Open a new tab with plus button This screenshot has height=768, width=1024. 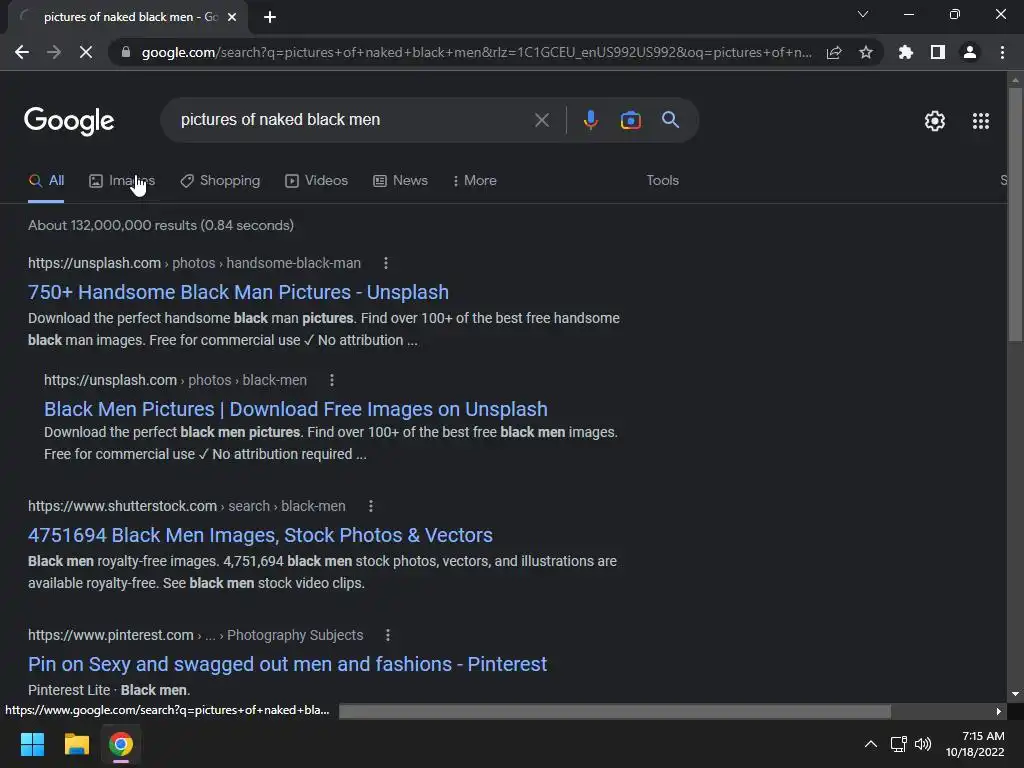tap(270, 17)
